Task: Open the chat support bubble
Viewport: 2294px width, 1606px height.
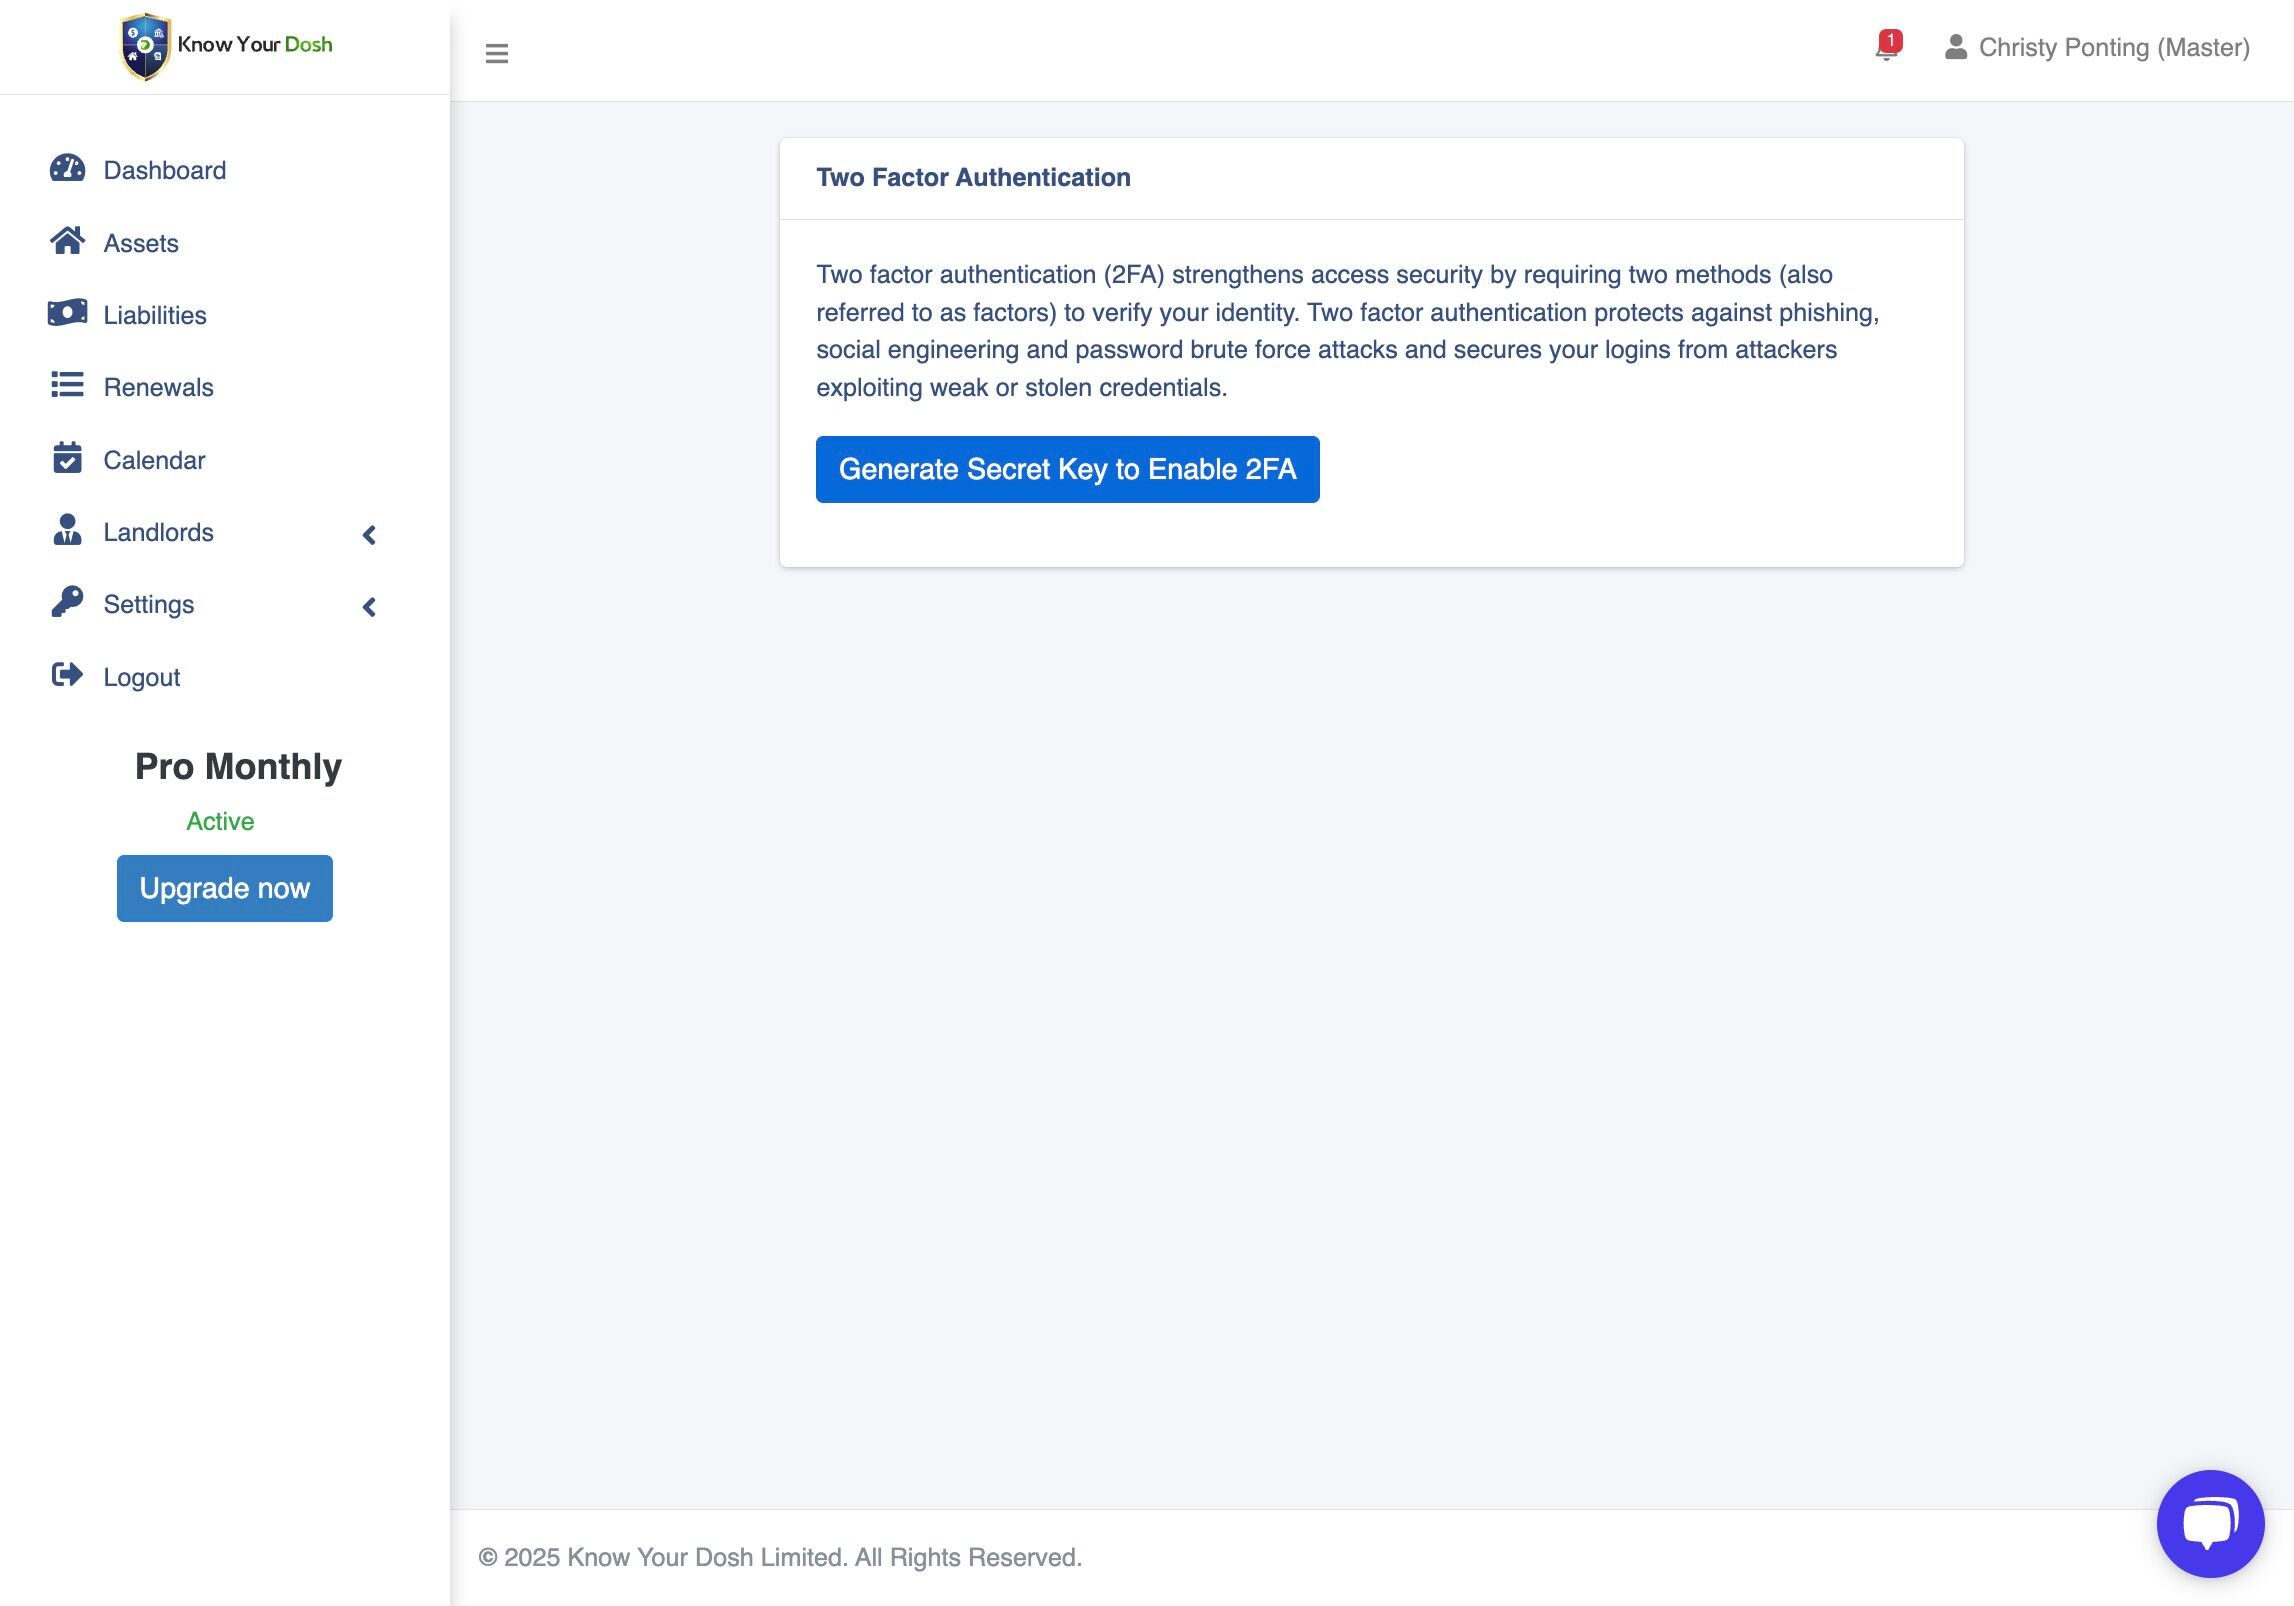Action: point(2209,1522)
